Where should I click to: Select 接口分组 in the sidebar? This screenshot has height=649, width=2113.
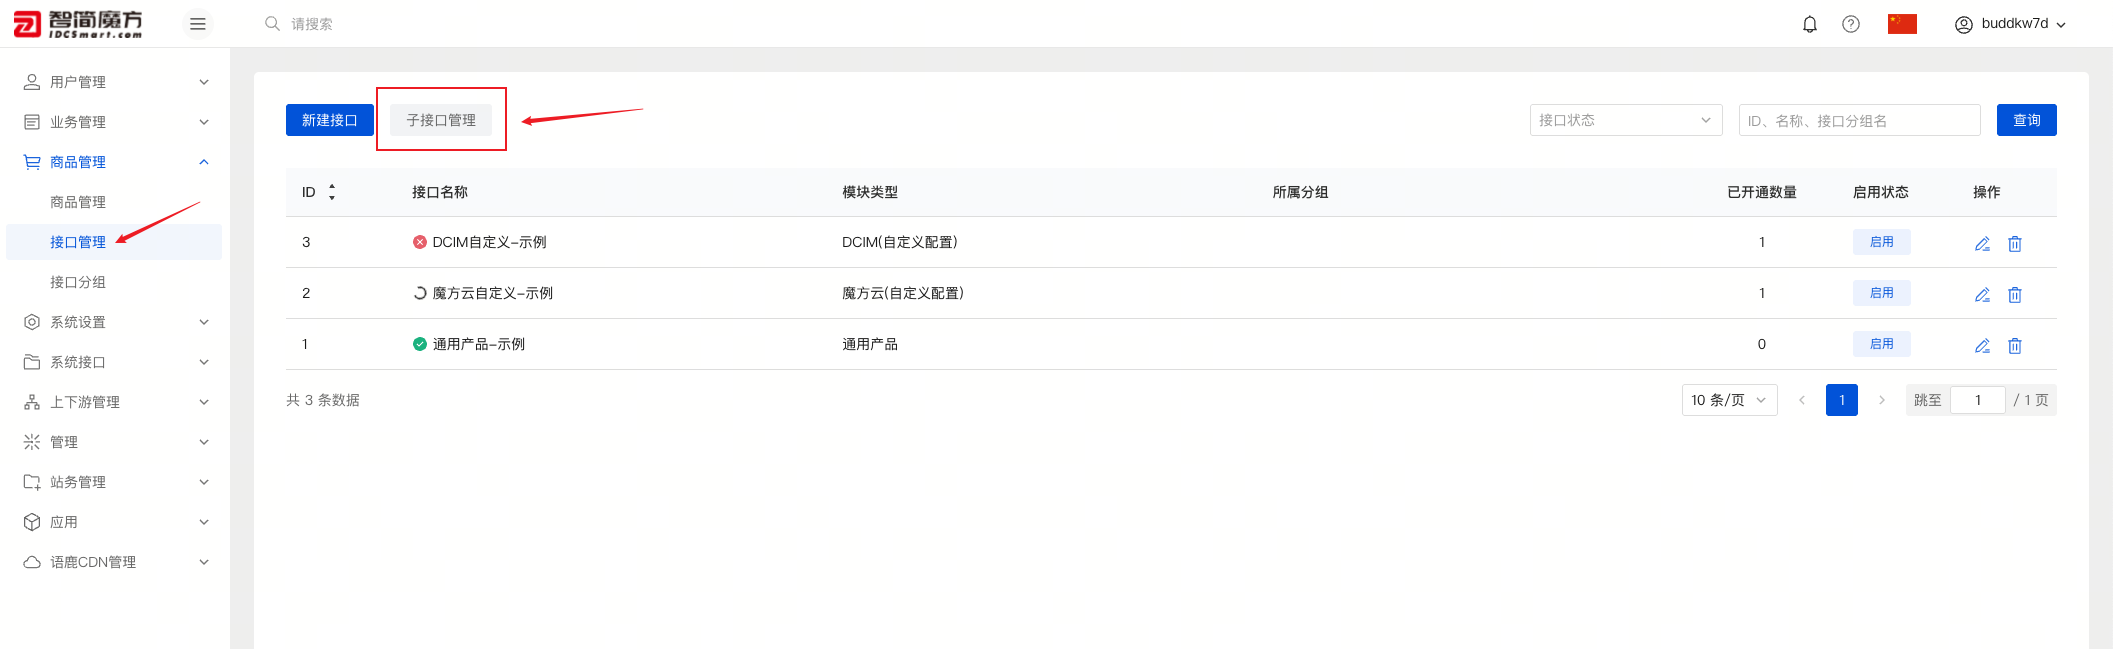pos(78,282)
